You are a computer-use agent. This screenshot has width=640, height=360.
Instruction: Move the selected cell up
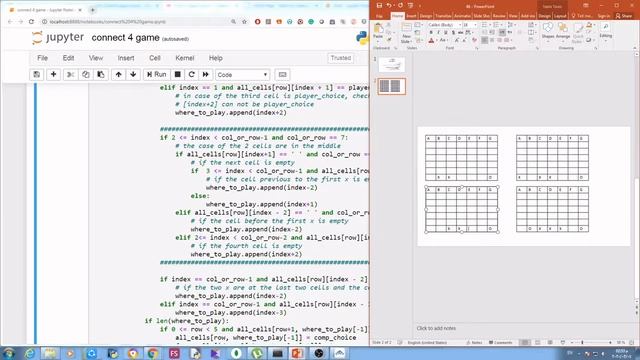pos(118,75)
